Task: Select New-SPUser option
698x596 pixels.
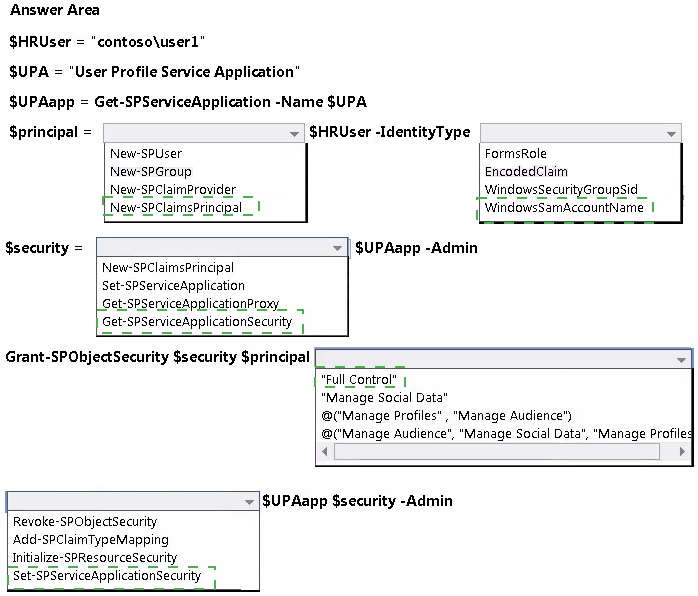Action: (x=146, y=154)
